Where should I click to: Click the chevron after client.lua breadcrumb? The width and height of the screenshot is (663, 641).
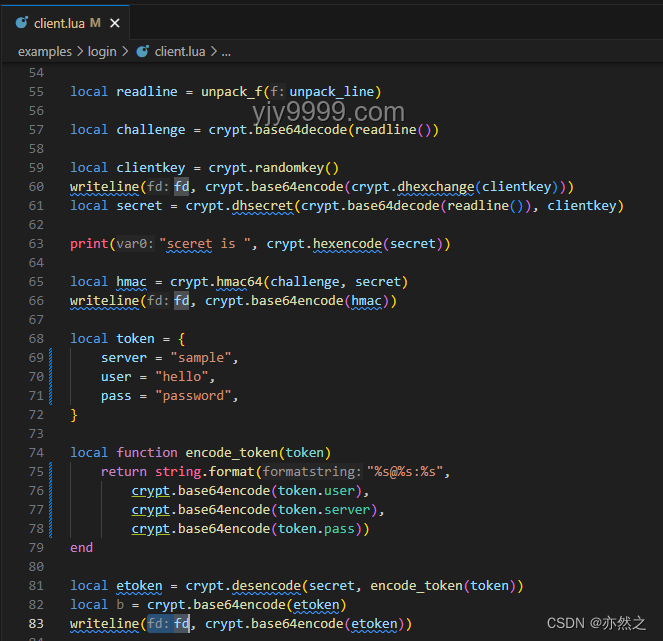[x=214, y=52]
